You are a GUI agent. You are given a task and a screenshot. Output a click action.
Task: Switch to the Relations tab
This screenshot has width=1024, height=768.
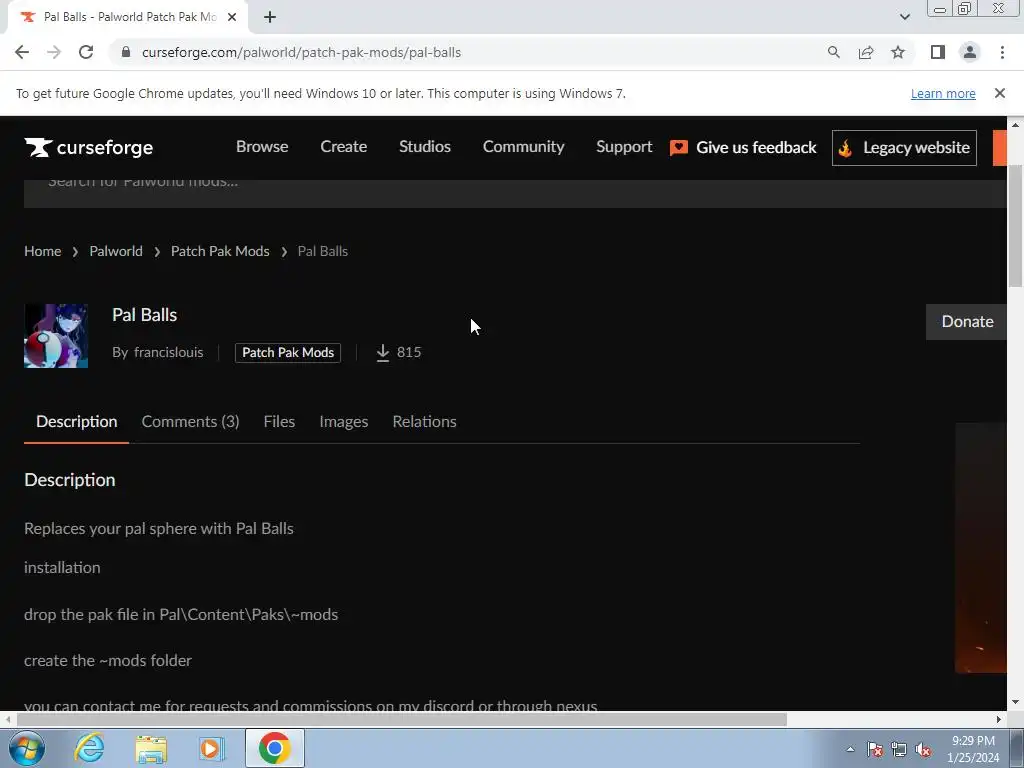424,421
